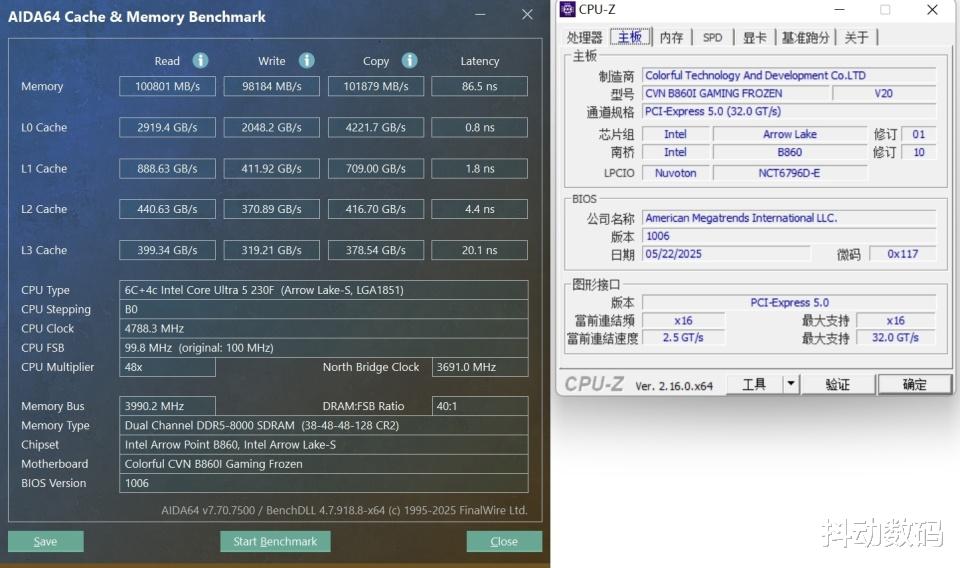Image resolution: width=960 pixels, height=568 pixels.
Task: Click the L3 Cache read 399.34 GB/s
Action: 167,250
